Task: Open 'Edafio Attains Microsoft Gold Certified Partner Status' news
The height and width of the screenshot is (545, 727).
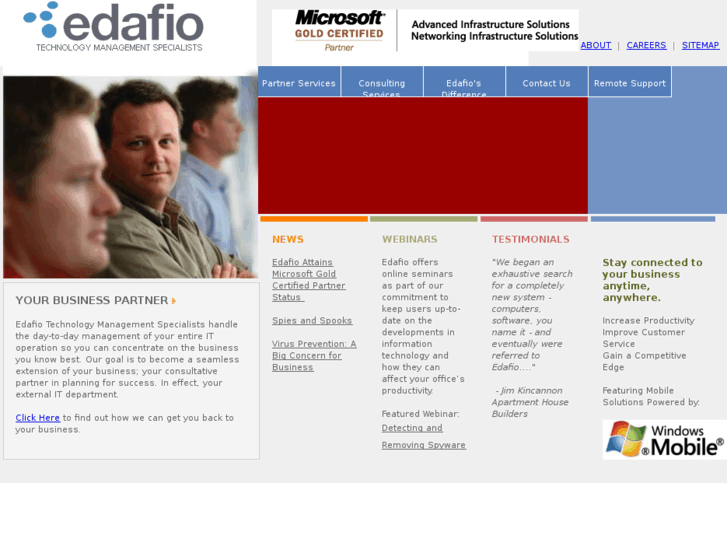Action: (x=308, y=280)
